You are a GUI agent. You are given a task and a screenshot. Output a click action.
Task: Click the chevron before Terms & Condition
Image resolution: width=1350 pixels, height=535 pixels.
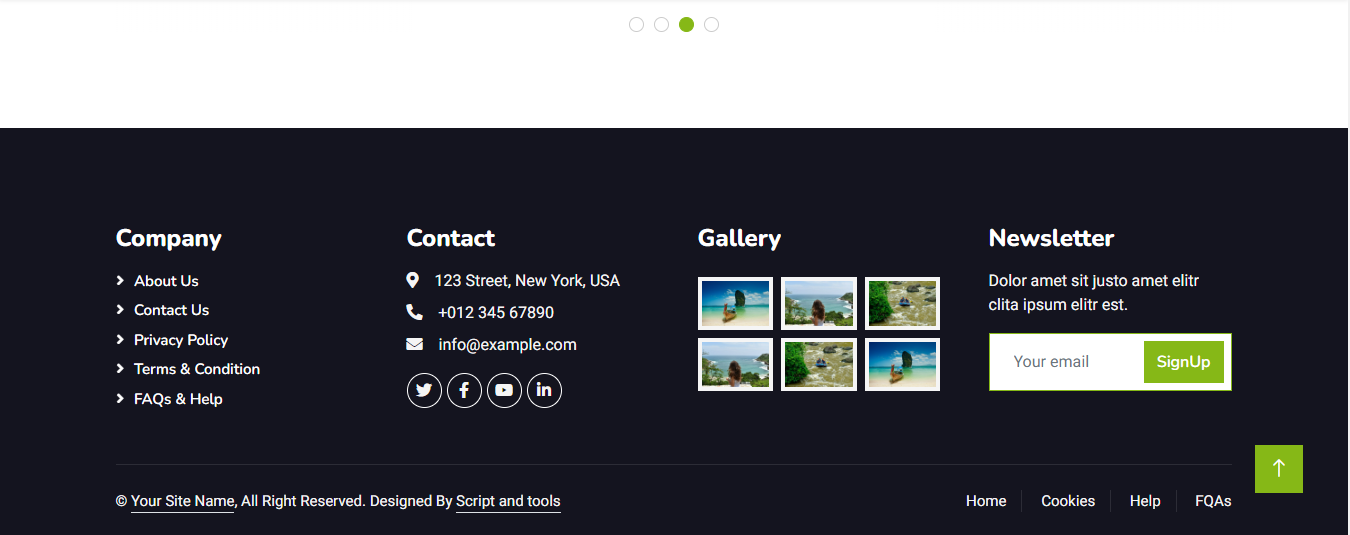click(x=120, y=369)
